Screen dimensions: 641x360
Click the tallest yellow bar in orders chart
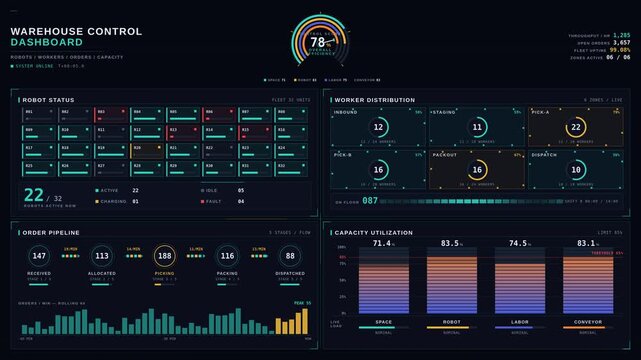[x=305, y=321]
